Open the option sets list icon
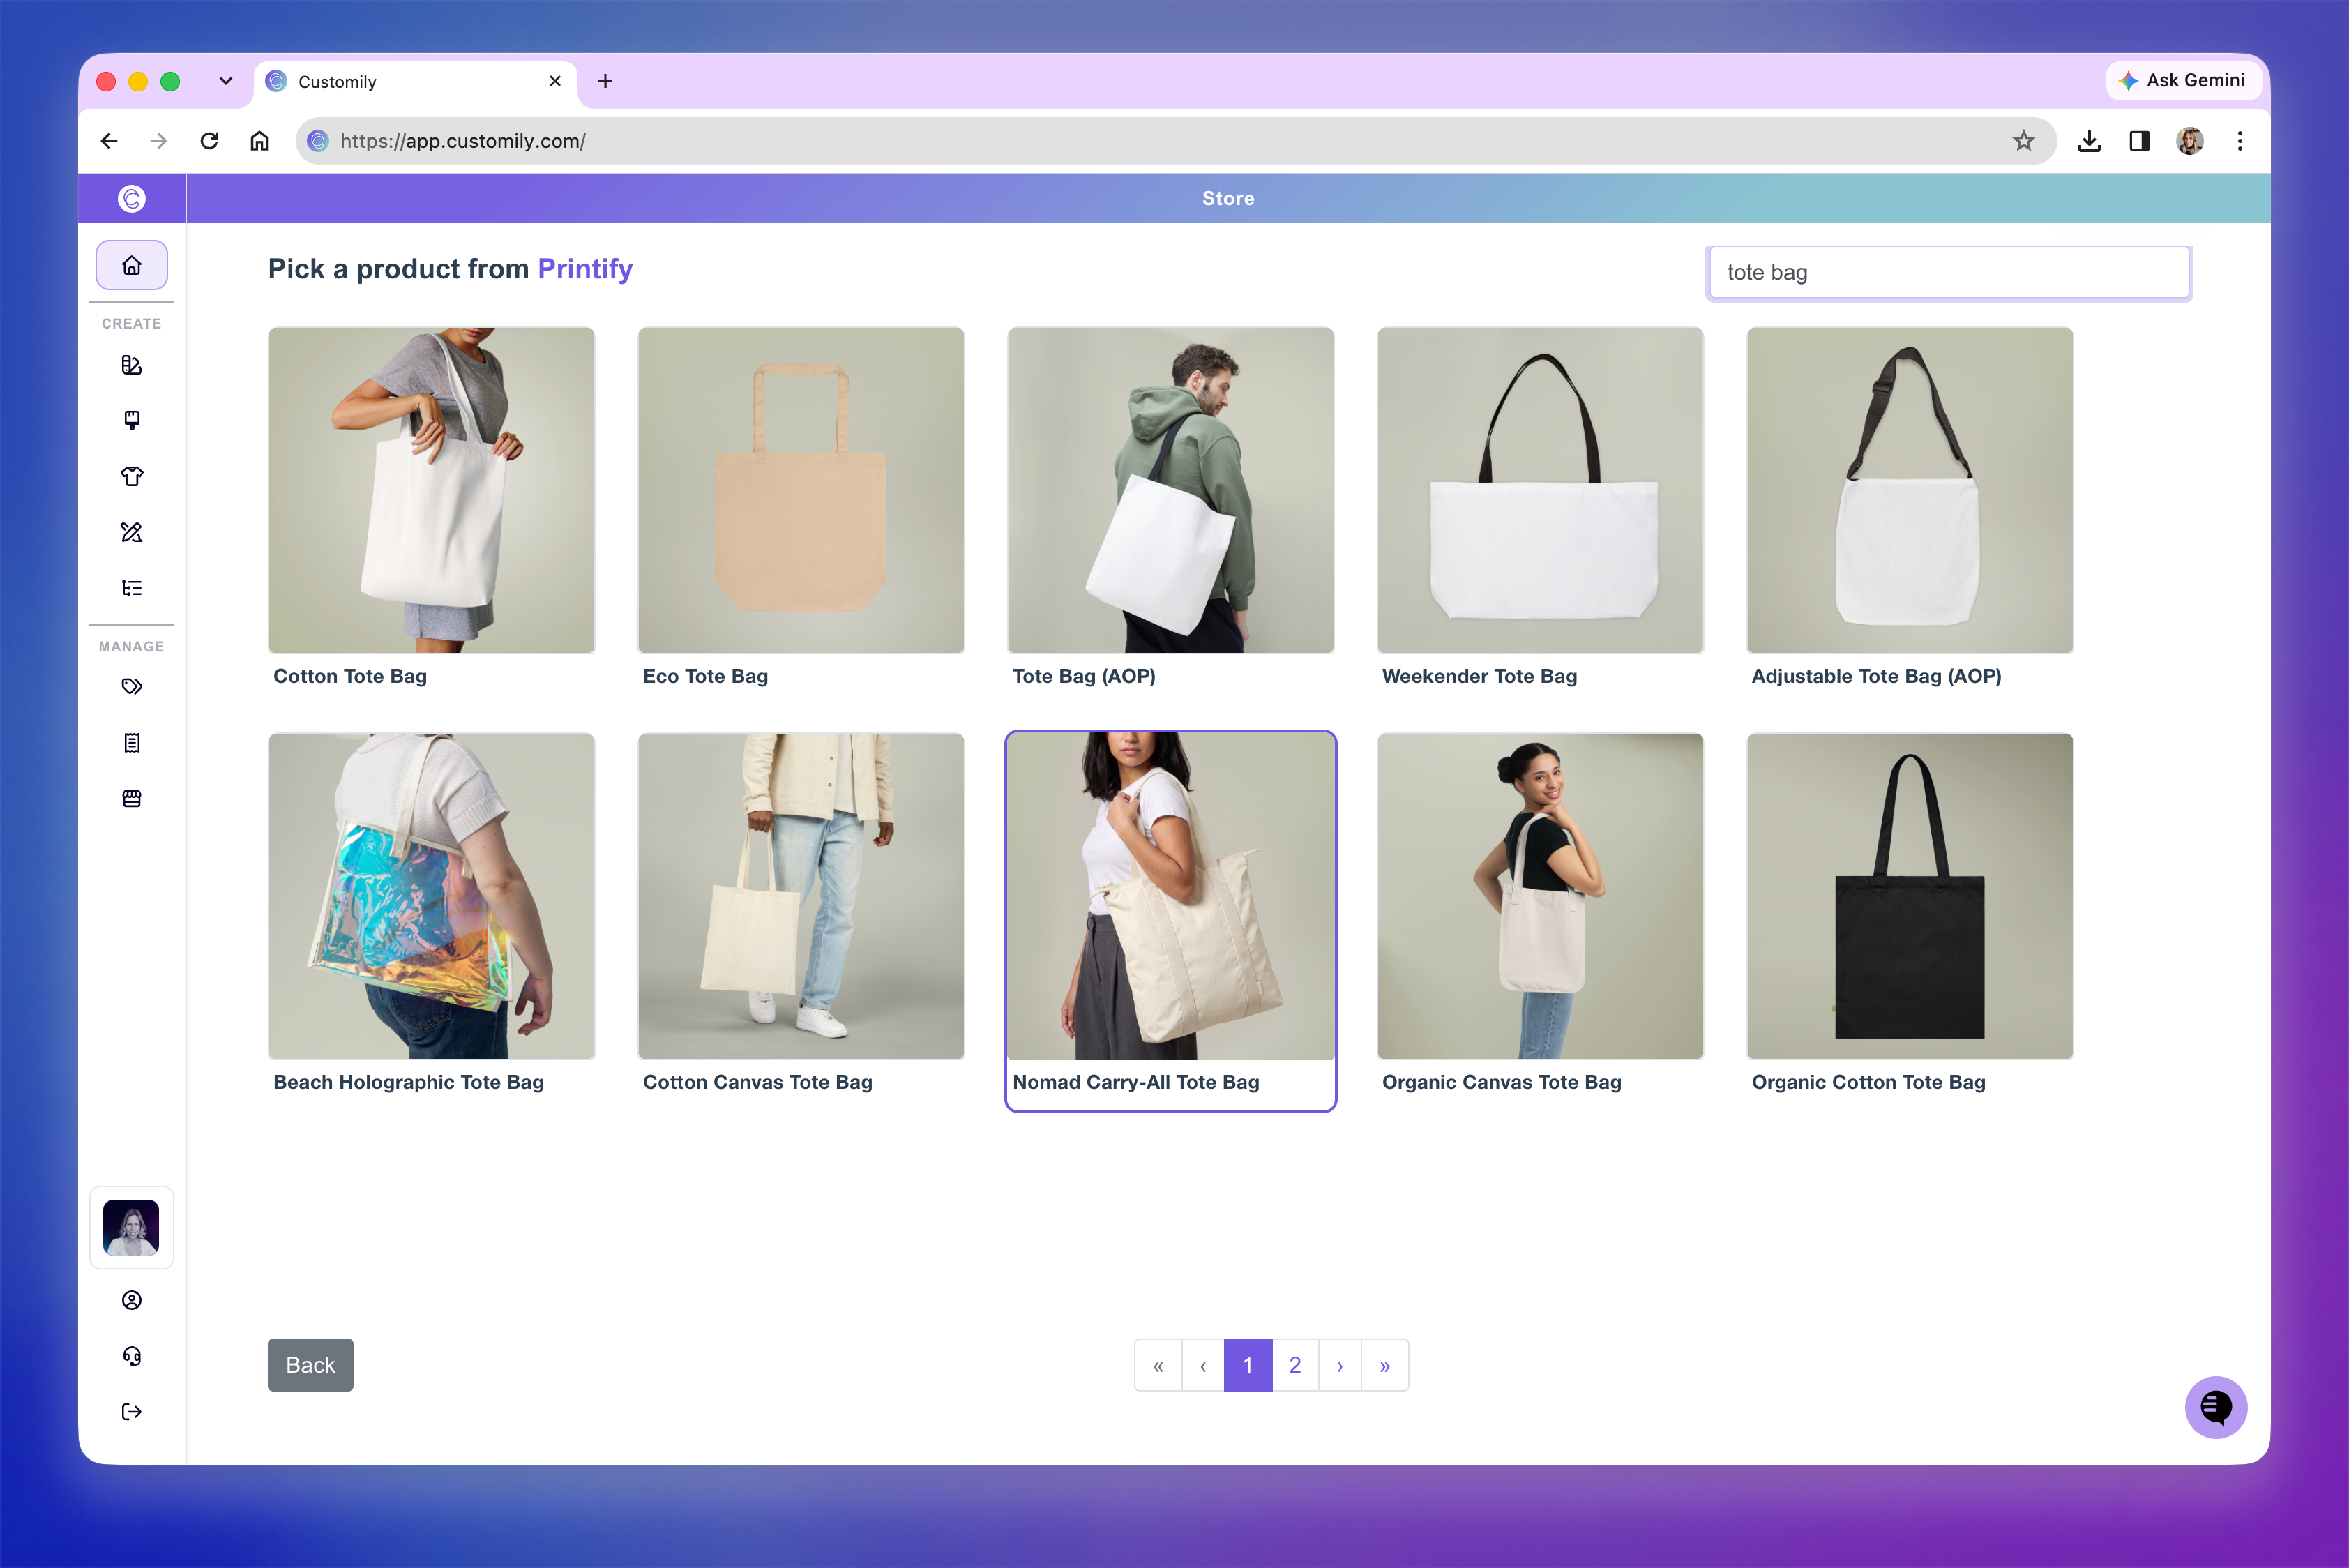Viewport: 2349px width, 1568px height. point(131,588)
